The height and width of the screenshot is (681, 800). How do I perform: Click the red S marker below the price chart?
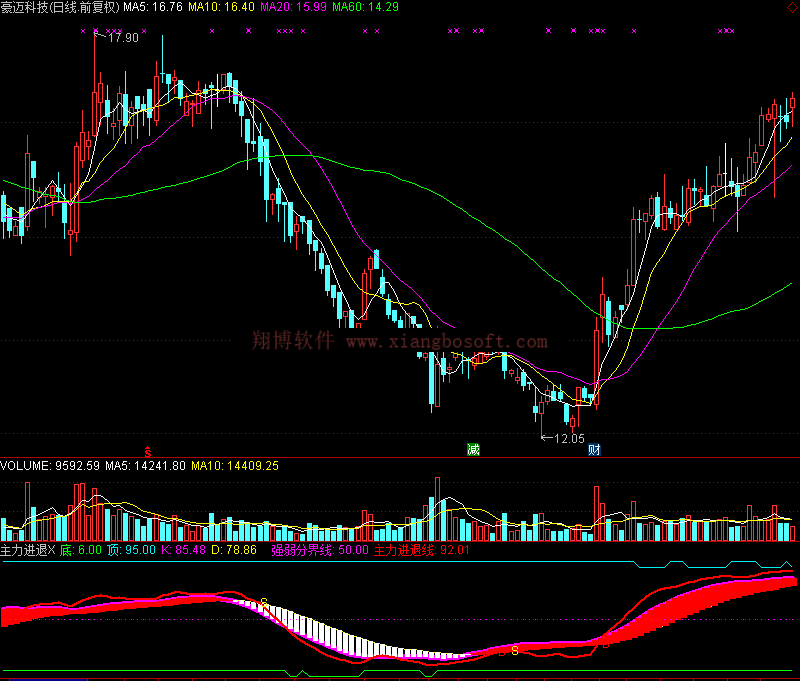(147, 452)
